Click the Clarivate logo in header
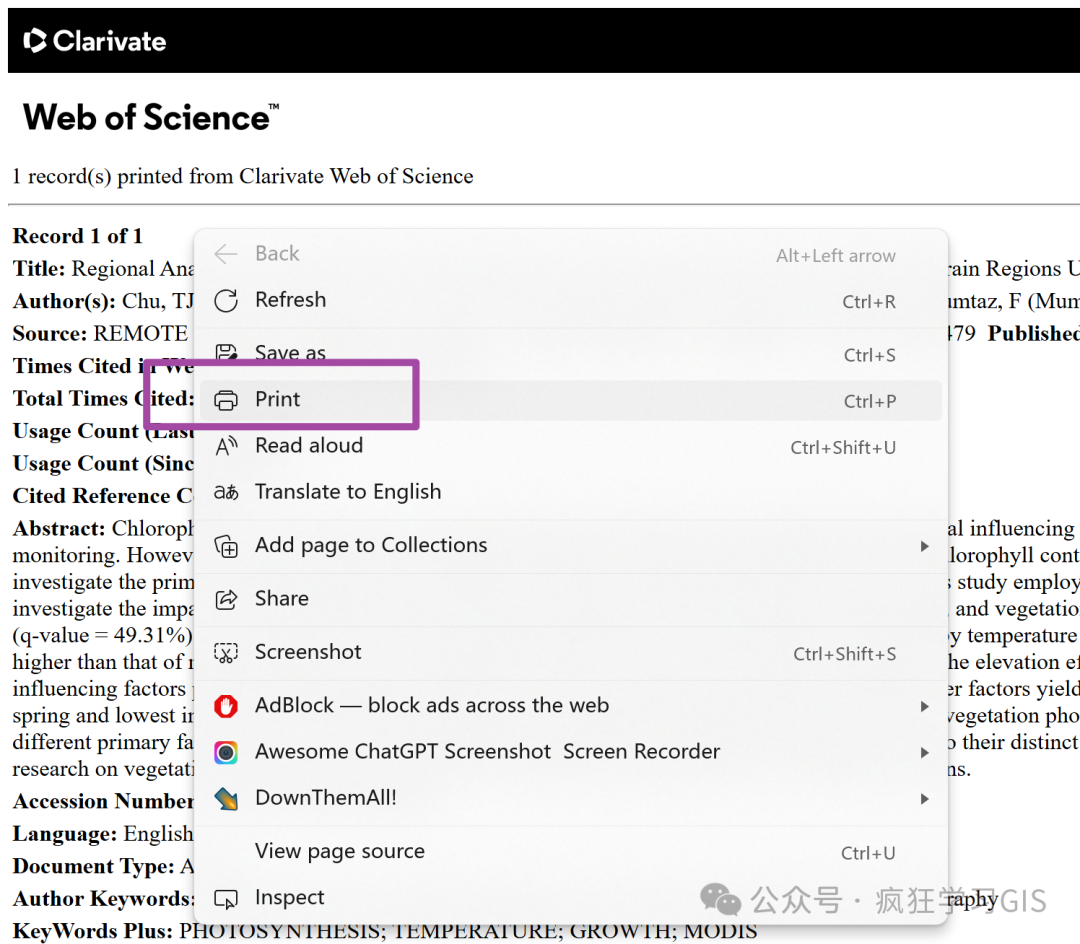Screen dimensions: 1080x944 (95, 41)
